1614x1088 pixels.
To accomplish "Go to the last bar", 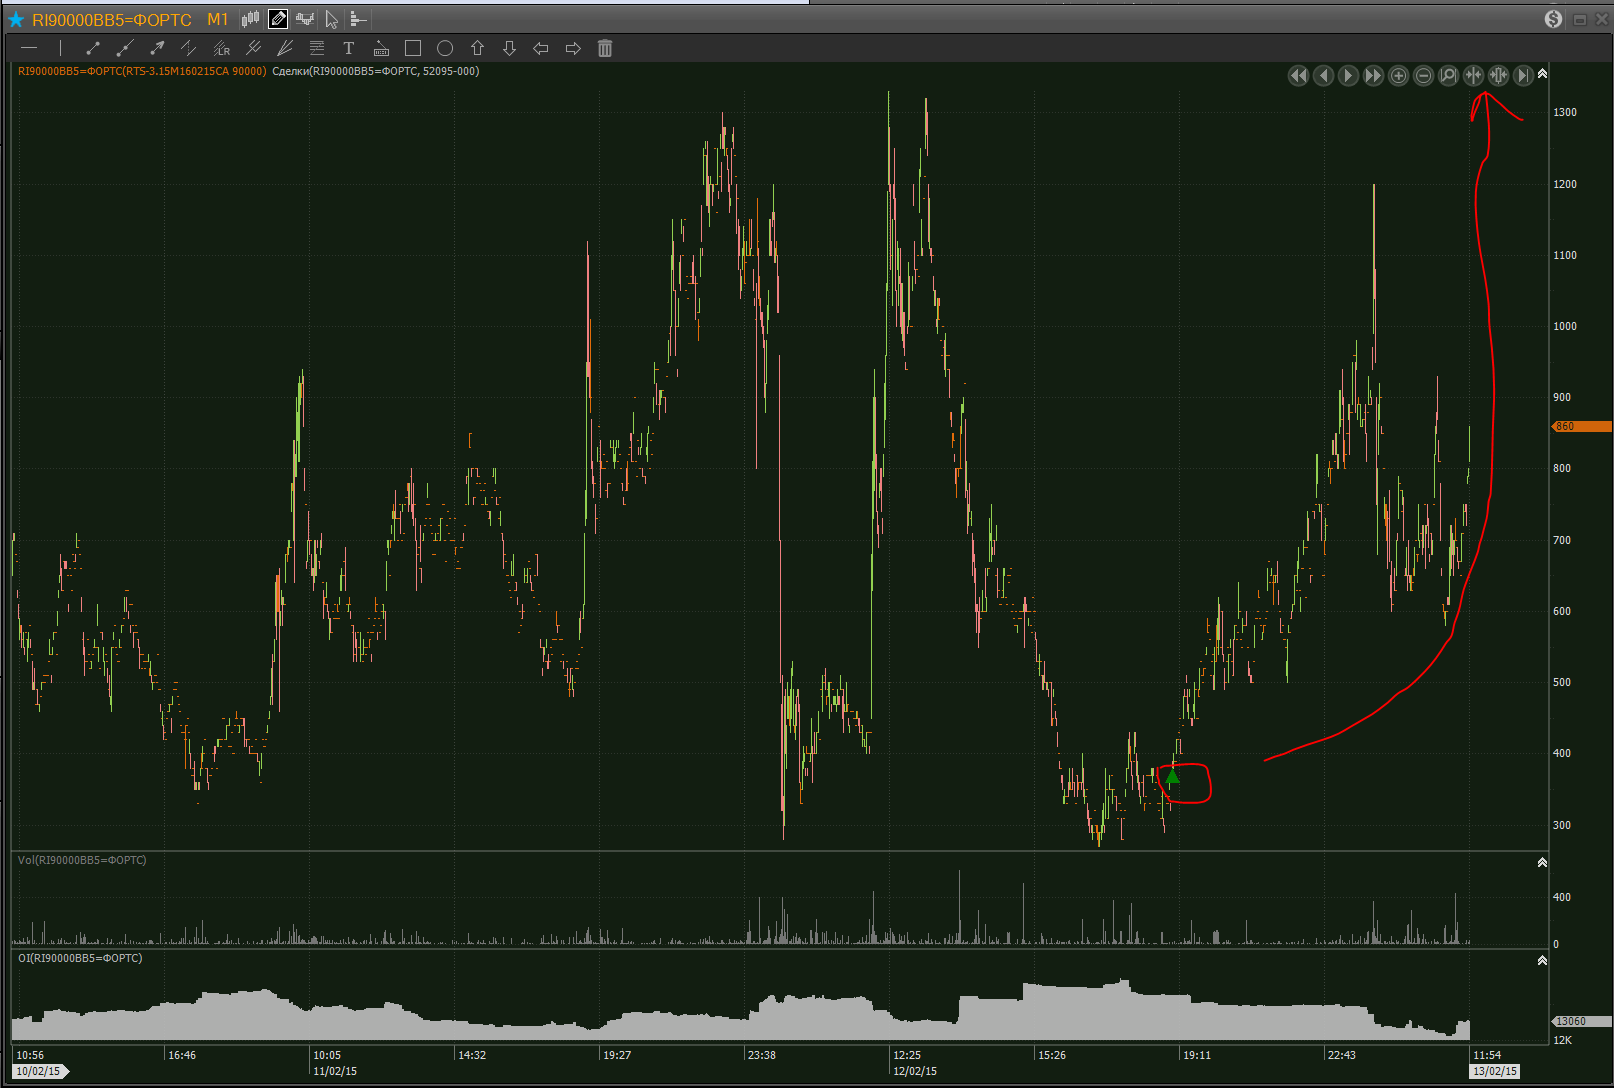I will pos(1523,76).
